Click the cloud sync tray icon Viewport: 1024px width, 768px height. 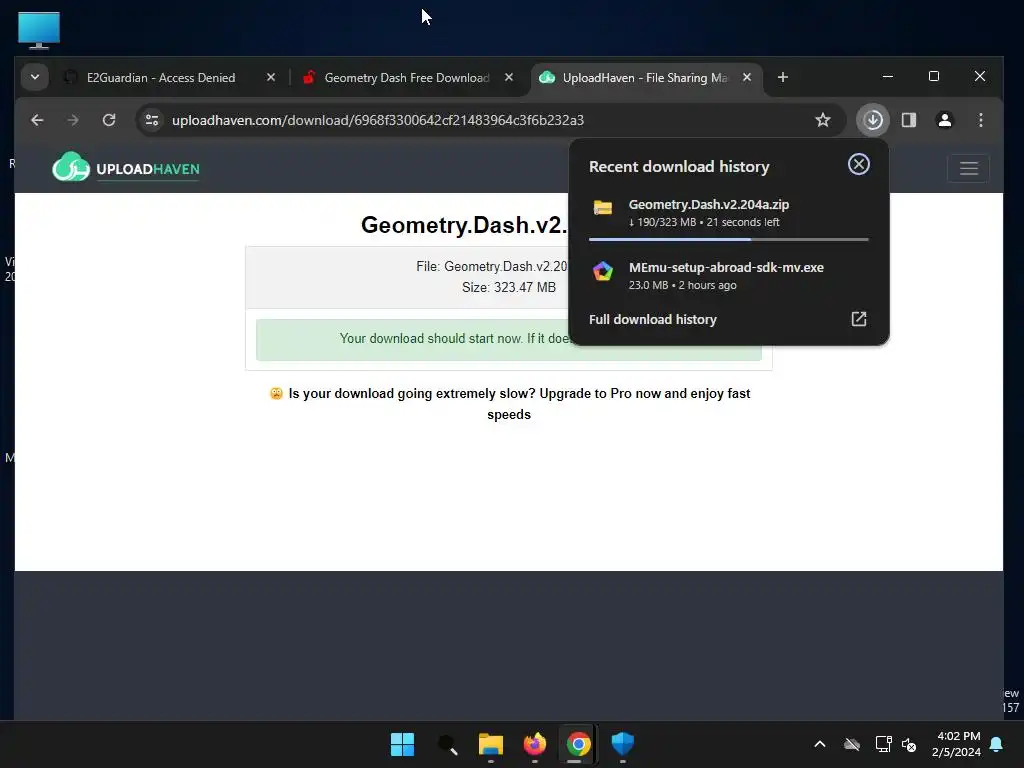pos(852,744)
